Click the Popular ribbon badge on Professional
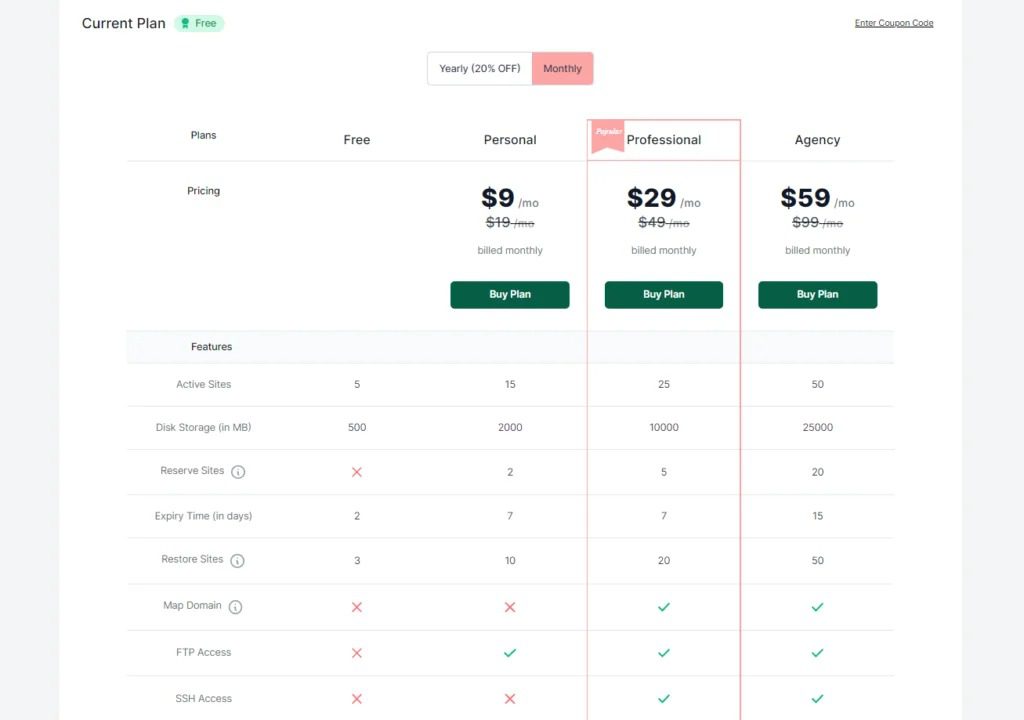 607,137
